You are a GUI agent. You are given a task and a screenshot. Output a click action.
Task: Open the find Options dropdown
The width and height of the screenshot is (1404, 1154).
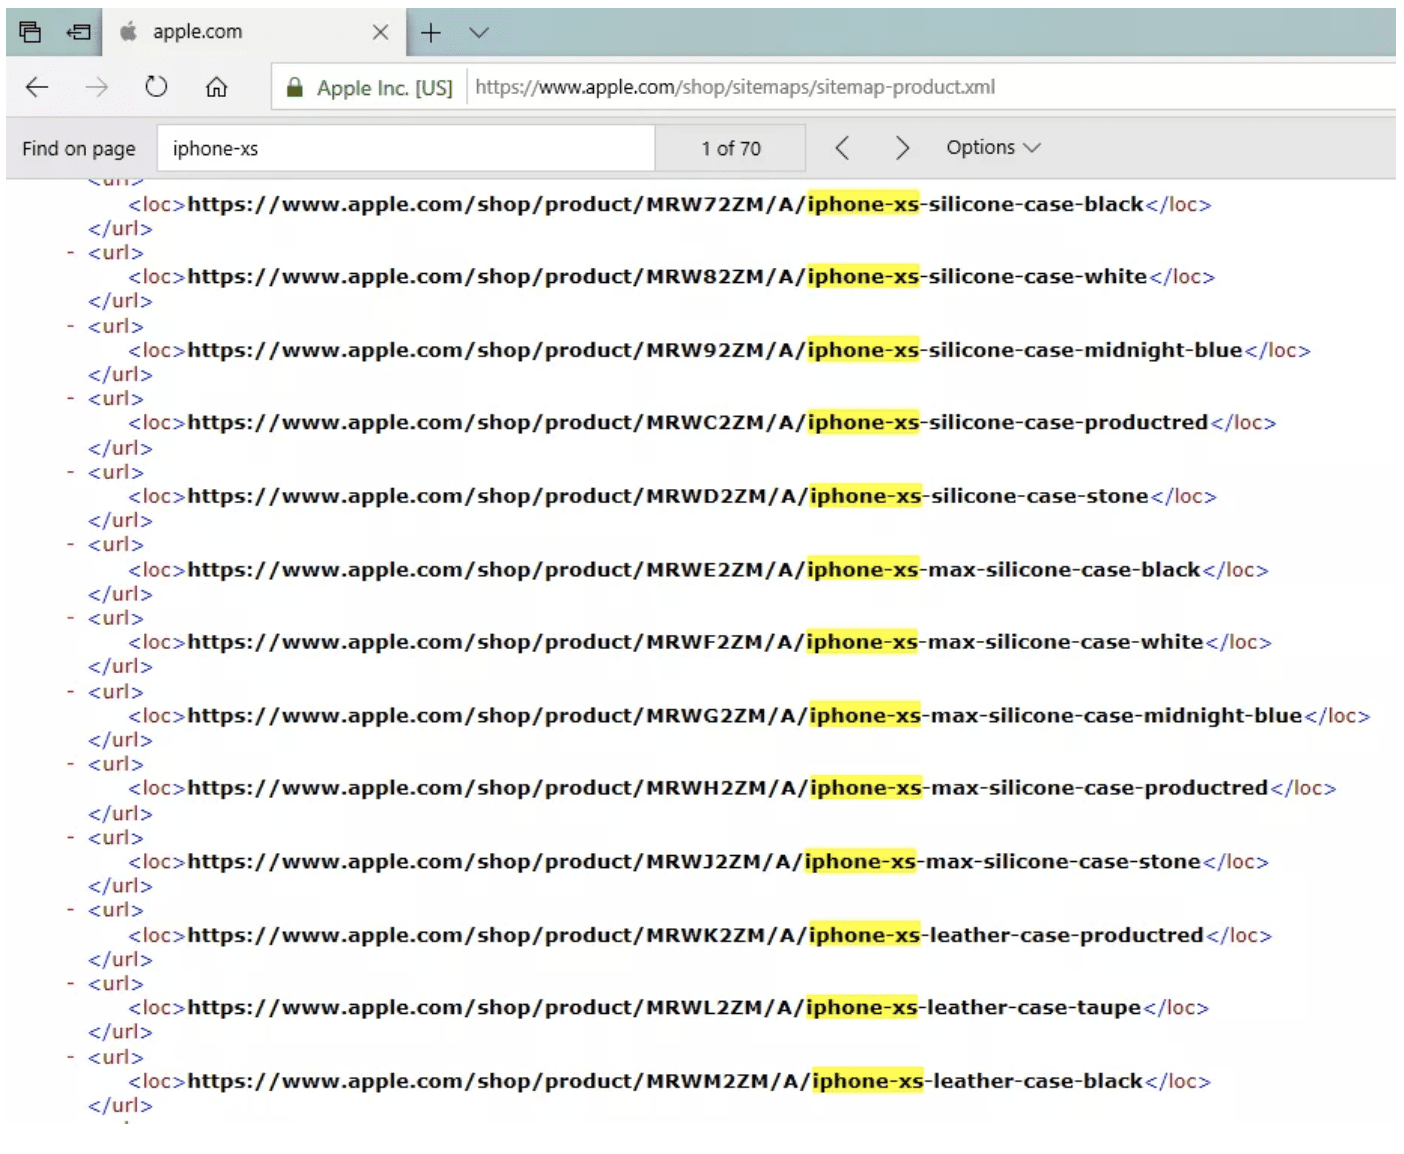(993, 147)
